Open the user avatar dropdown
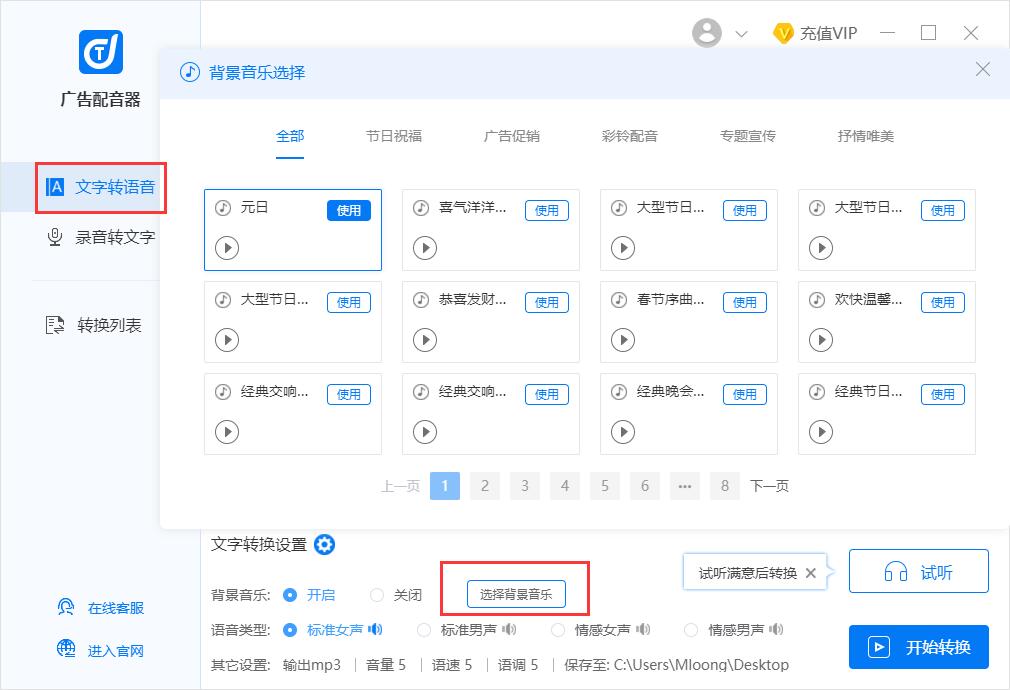The width and height of the screenshot is (1010, 690). click(x=707, y=32)
